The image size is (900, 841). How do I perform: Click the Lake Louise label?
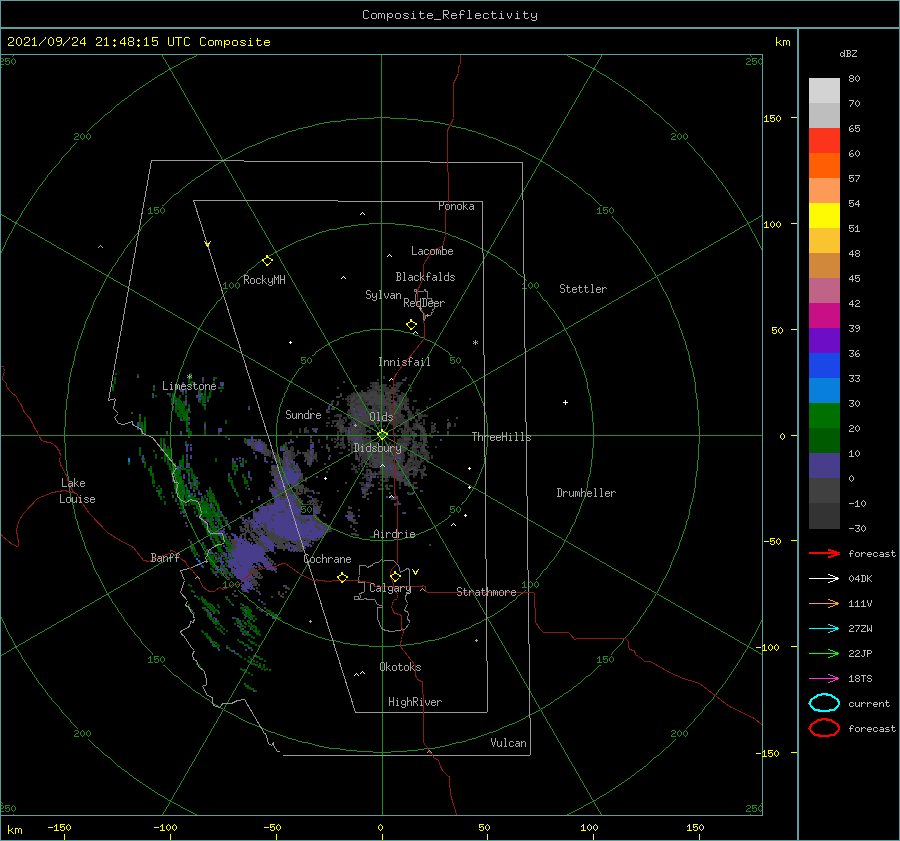coord(77,491)
